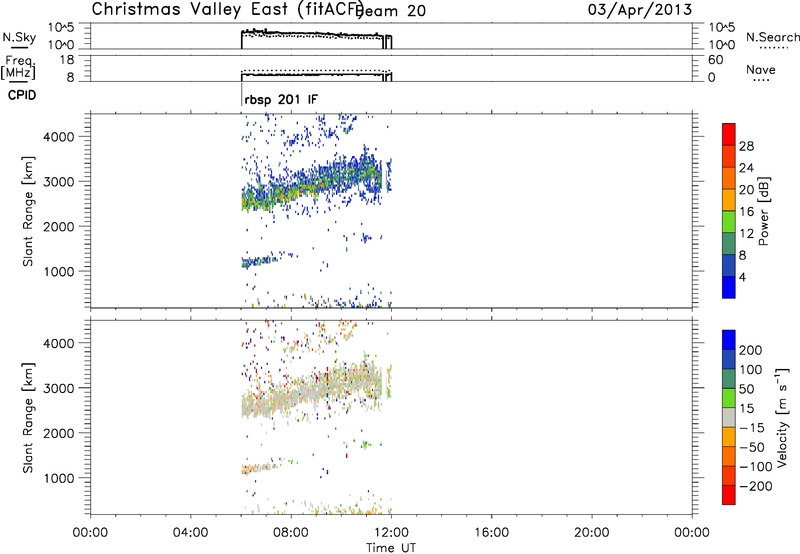Viewport: 800px width, 554px height.
Task: Pick the 8–12 dB dark green Power segment
Action: [x=729, y=244]
